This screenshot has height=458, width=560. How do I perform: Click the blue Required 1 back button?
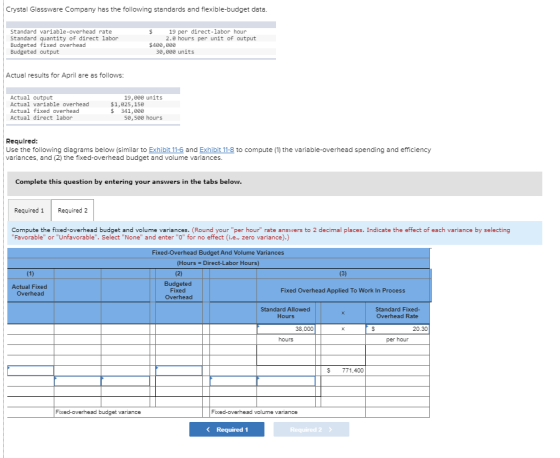point(227,429)
